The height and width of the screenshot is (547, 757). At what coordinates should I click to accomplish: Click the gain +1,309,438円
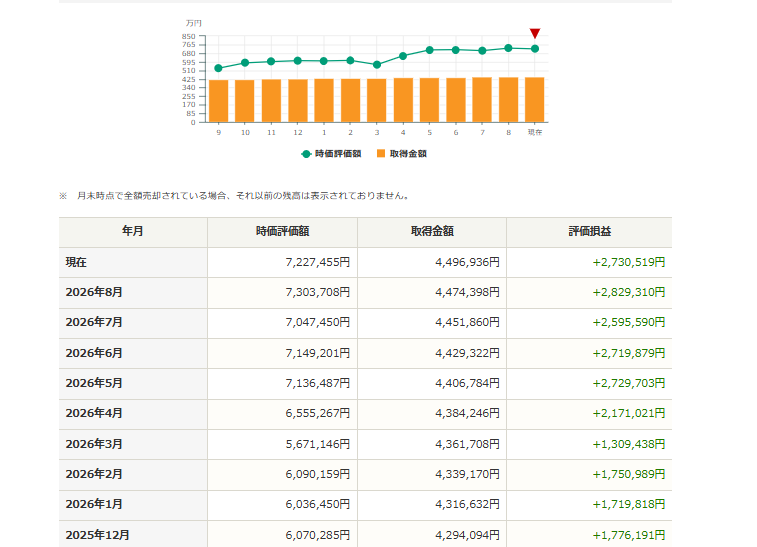coord(629,444)
